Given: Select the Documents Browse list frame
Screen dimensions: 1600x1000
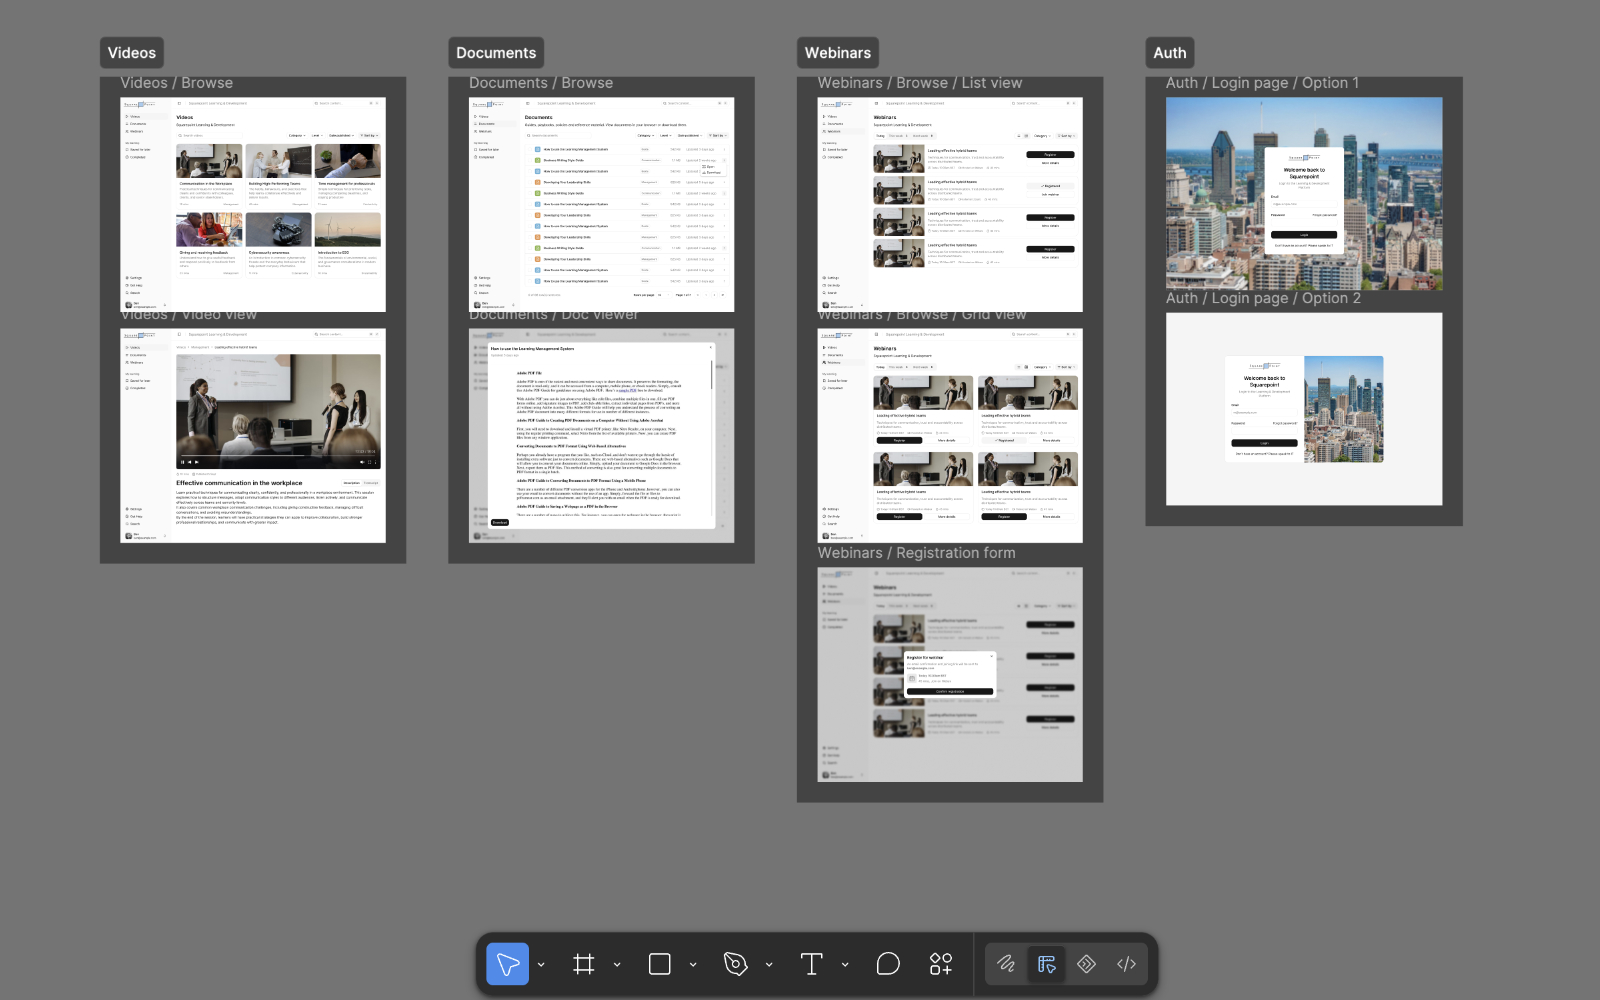Looking at the screenshot, I should [602, 204].
